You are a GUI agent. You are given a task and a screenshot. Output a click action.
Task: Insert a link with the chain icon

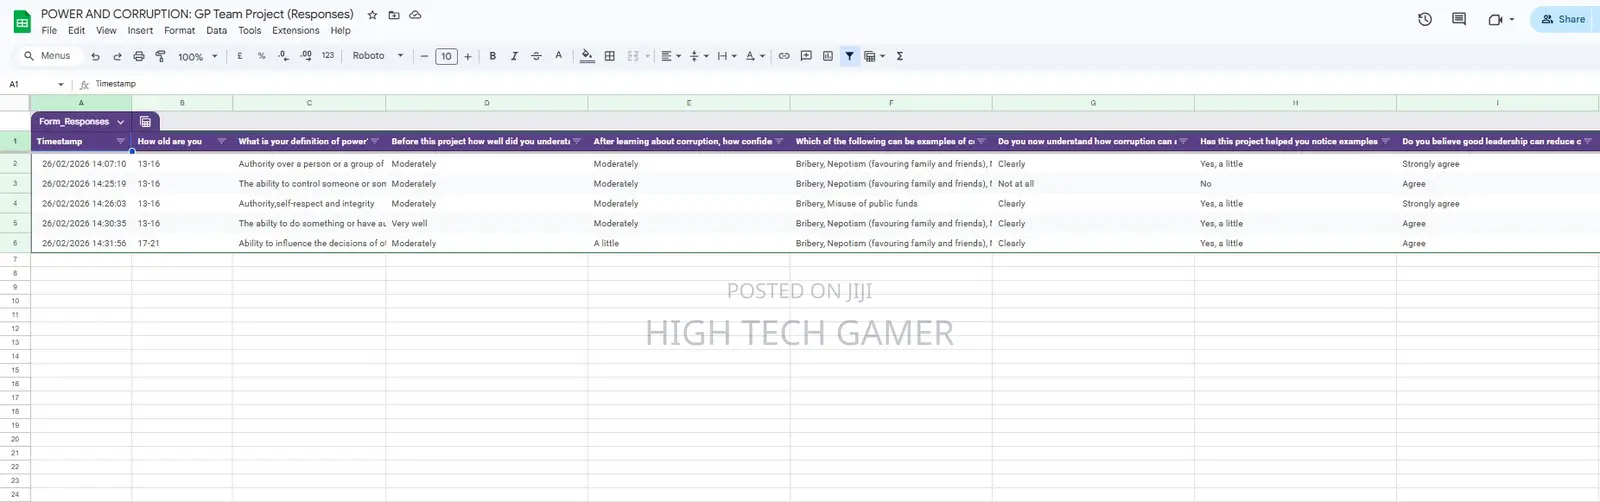(784, 56)
